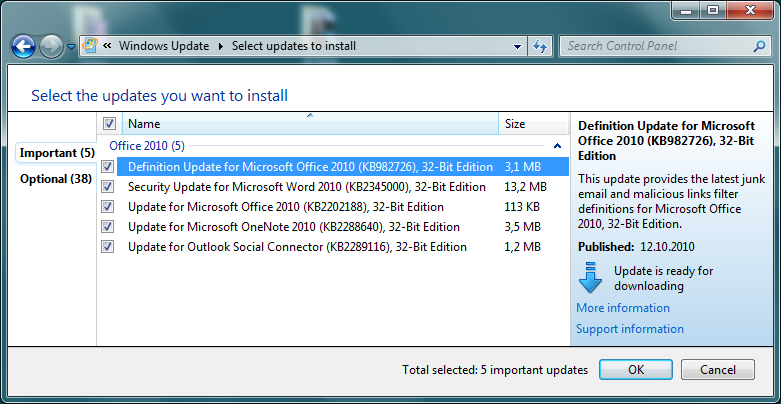
Task: Uncheck the Update for Microsoft Office KB2202188 checkbox
Action: pyautogui.click(x=108, y=207)
